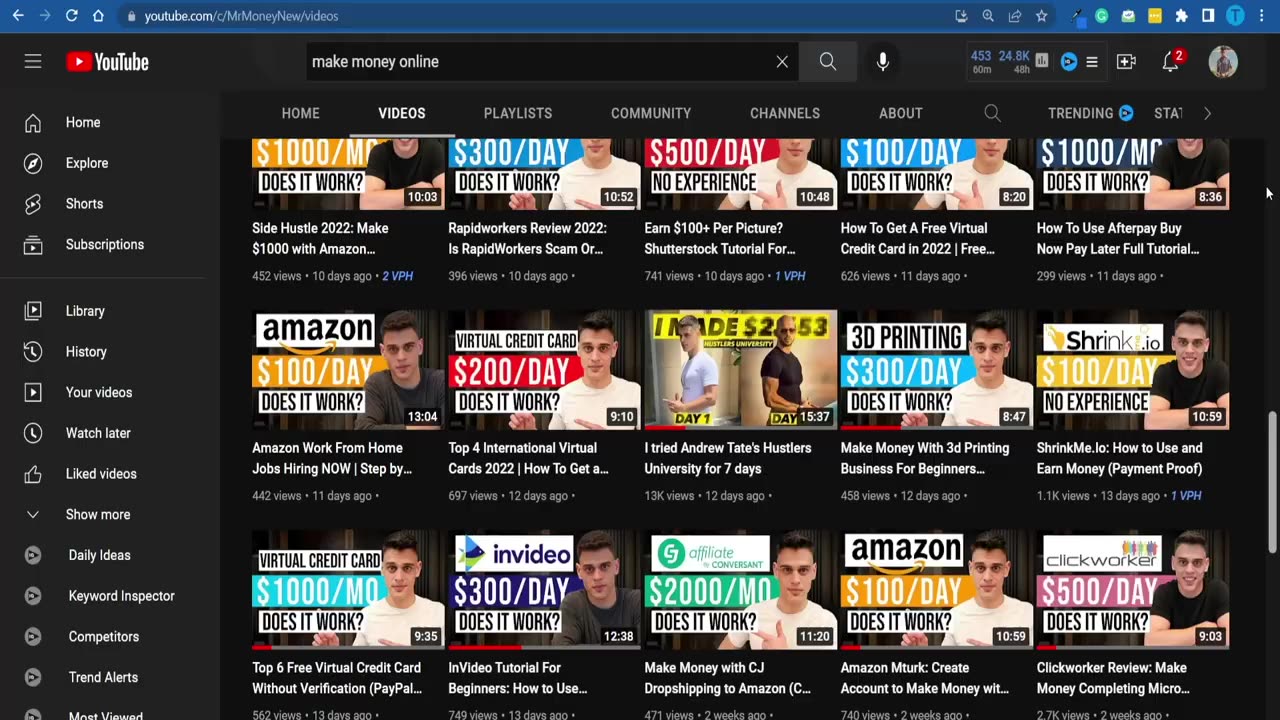Viewport: 1280px width, 720px height.
Task: Open the YouTube hamburger guide menu
Action: pyautogui.click(x=33, y=61)
